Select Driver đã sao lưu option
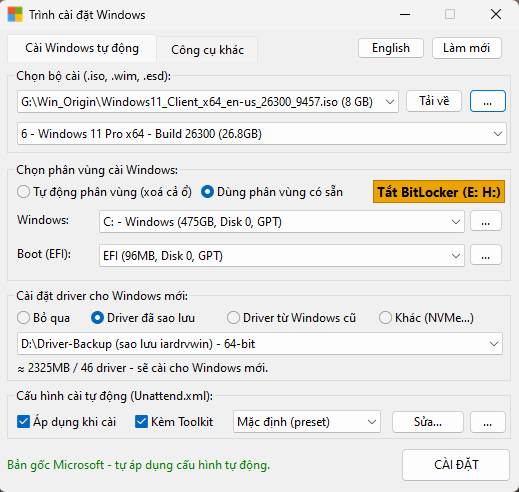519x492 pixels. 143,318
